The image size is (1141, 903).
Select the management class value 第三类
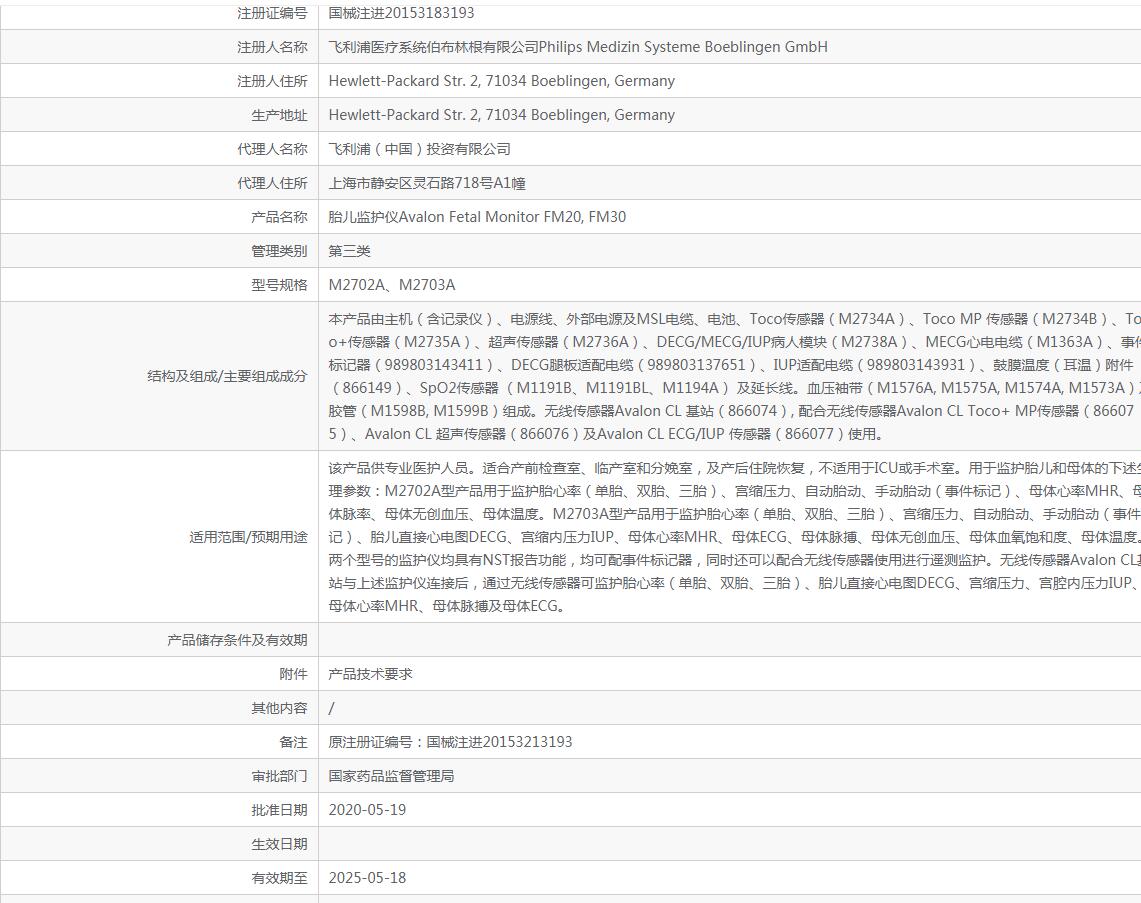coord(349,251)
